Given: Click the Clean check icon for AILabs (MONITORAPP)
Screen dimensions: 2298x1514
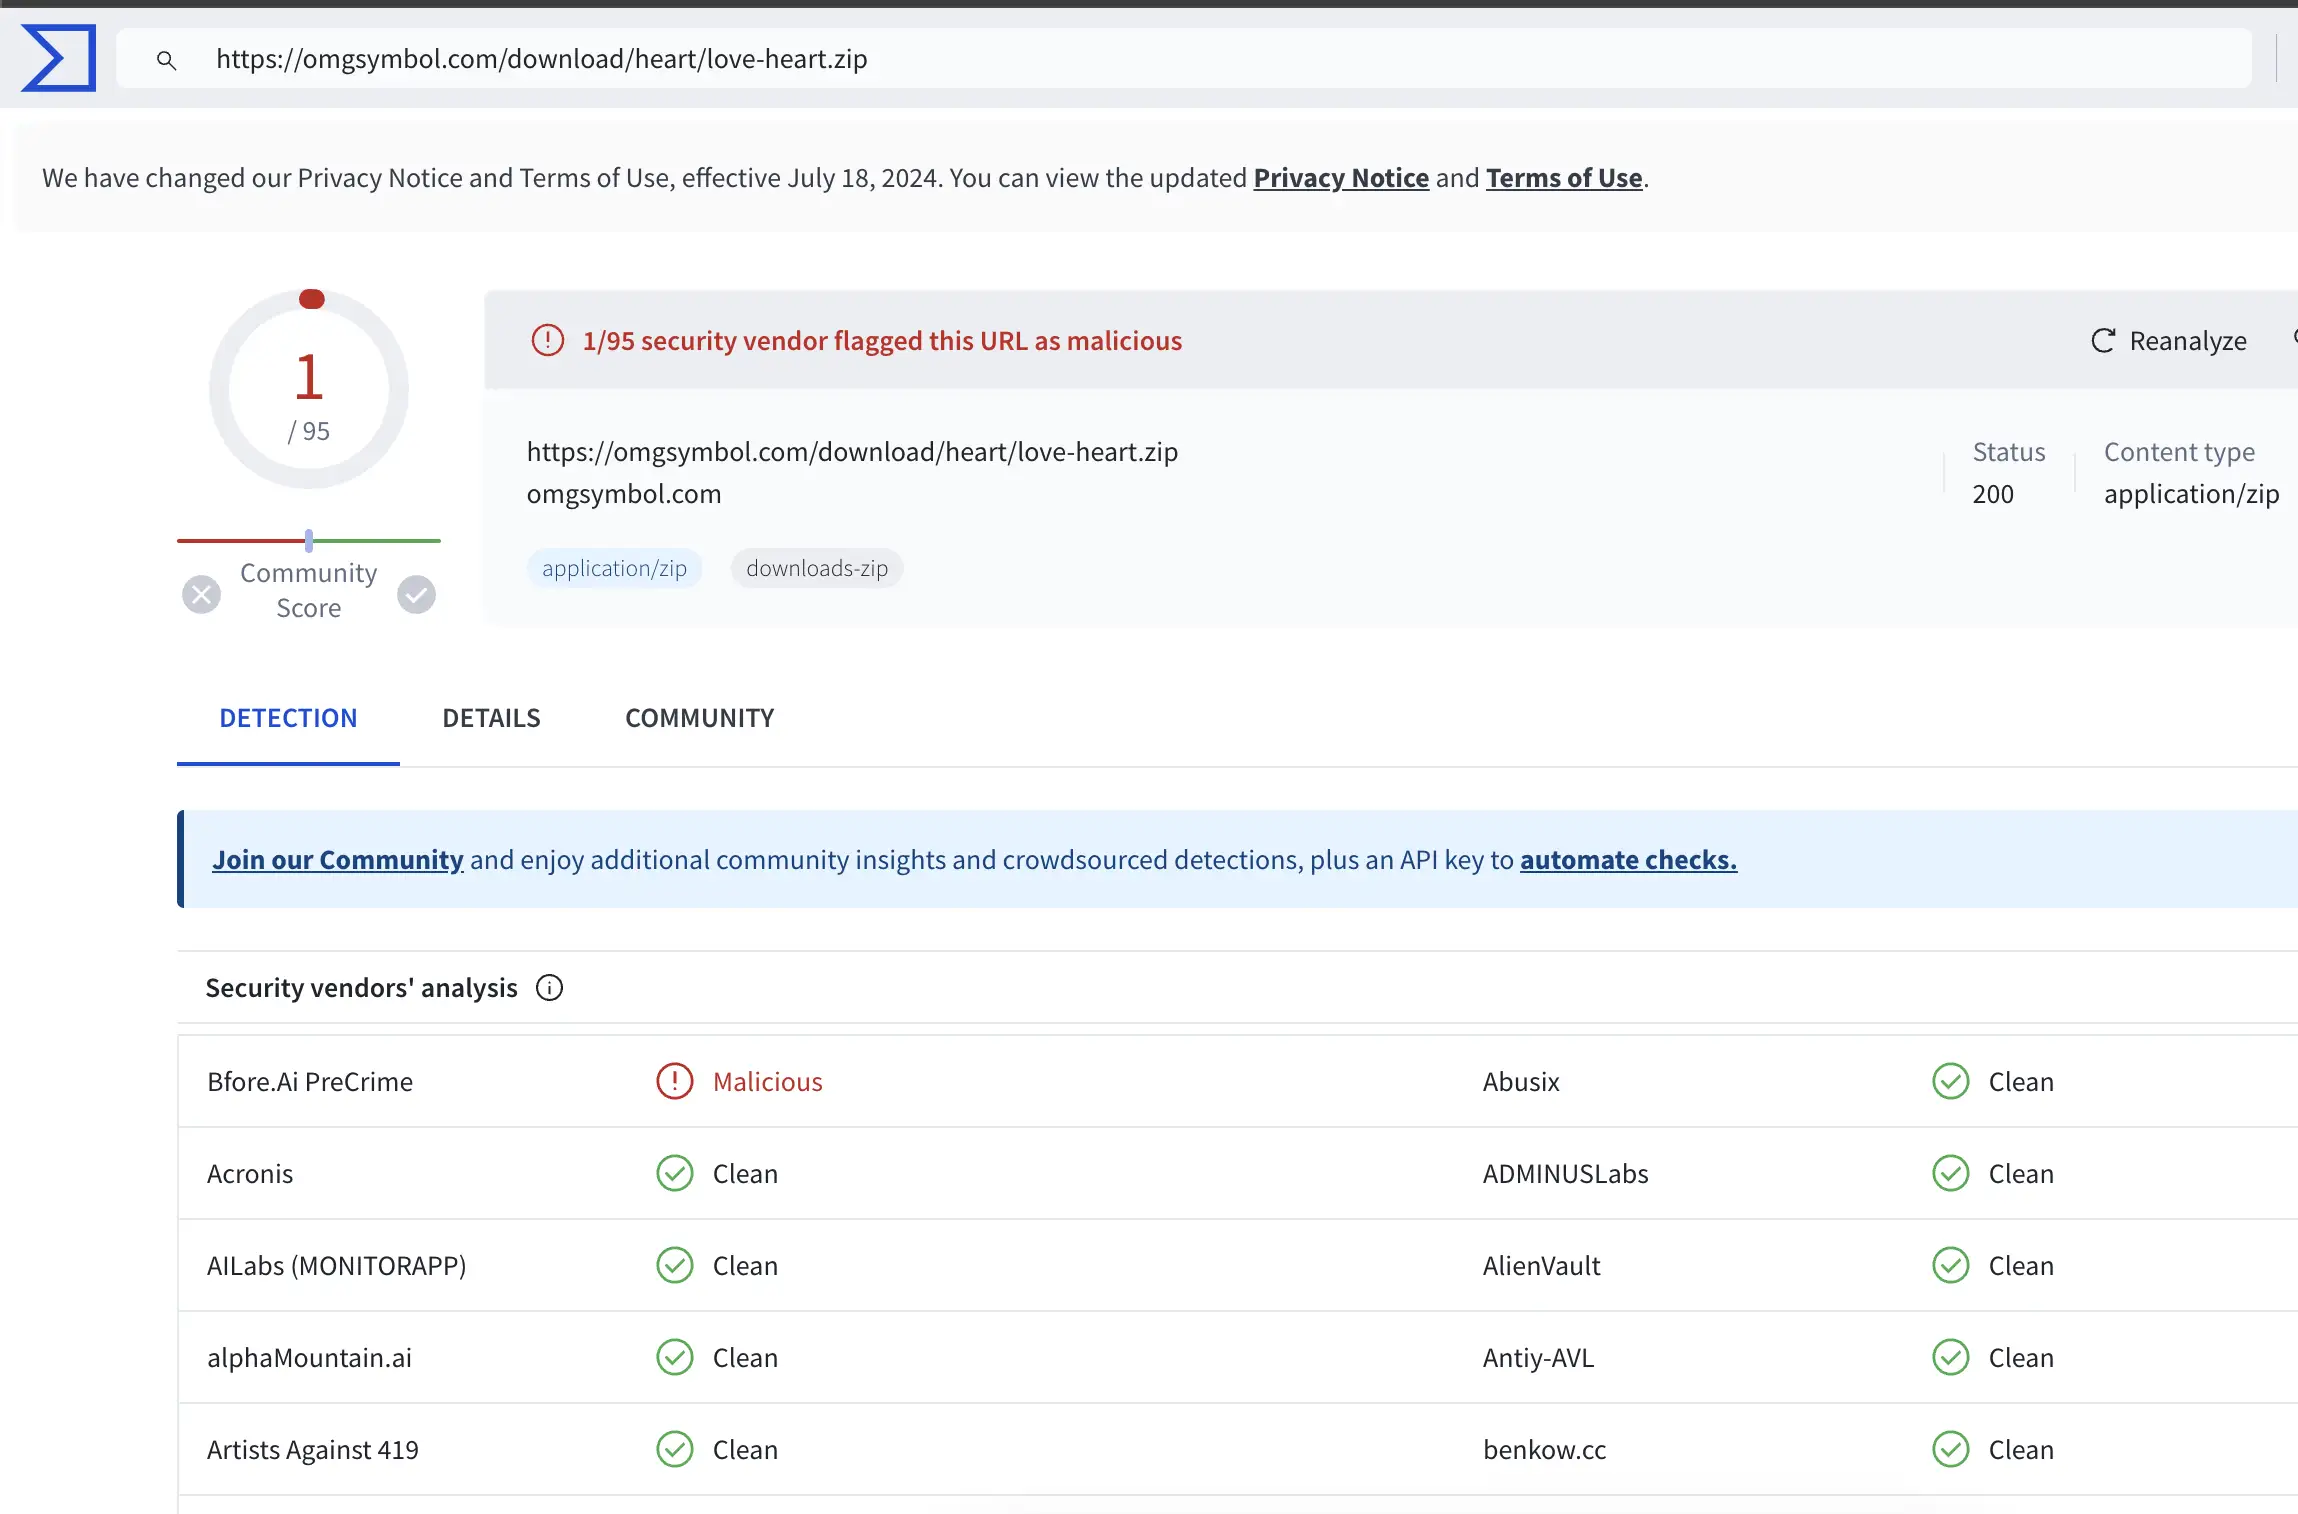Looking at the screenshot, I should click(675, 1265).
